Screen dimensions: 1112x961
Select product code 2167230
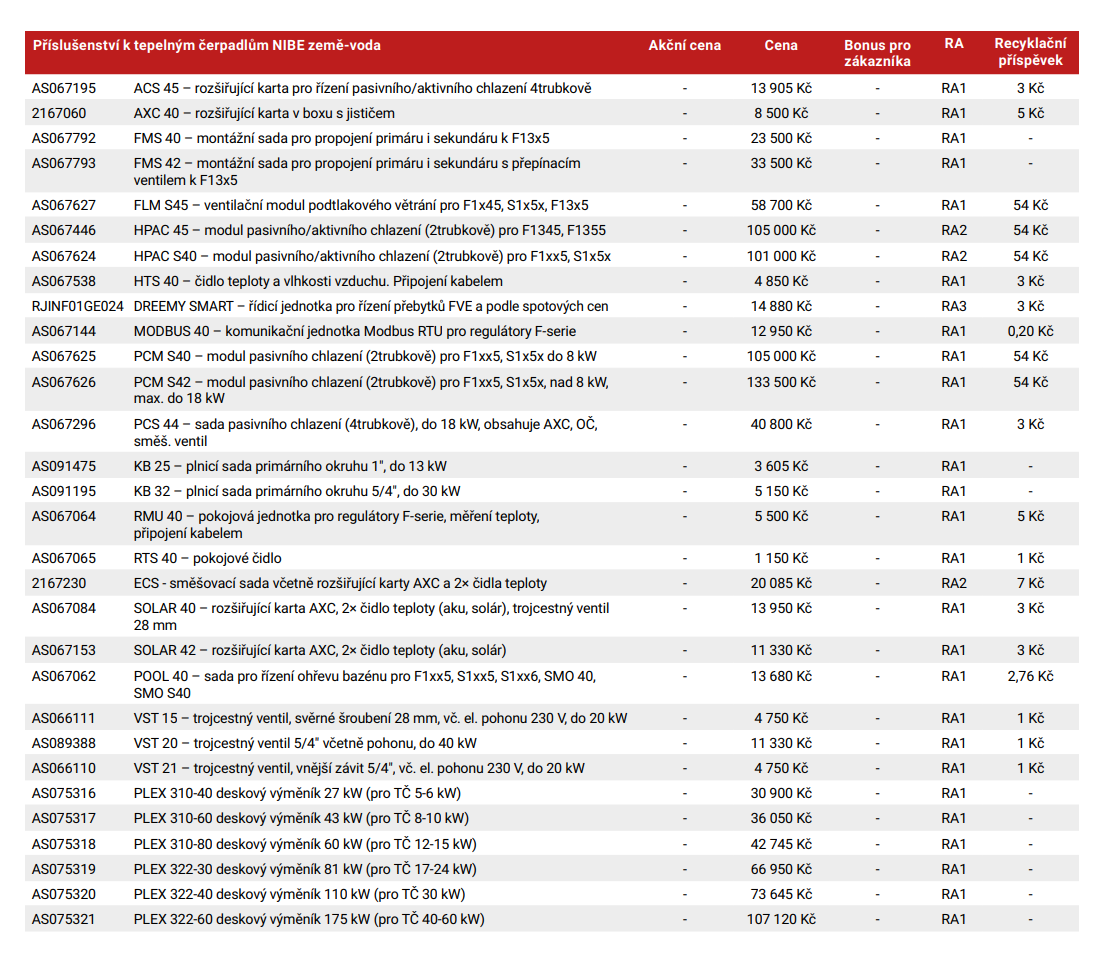click(x=59, y=583)
